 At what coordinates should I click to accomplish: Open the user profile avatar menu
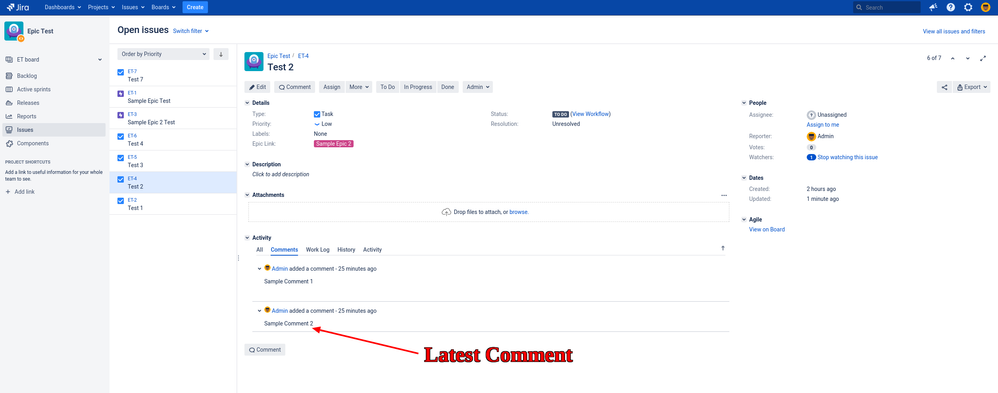(x=985, y=7)
